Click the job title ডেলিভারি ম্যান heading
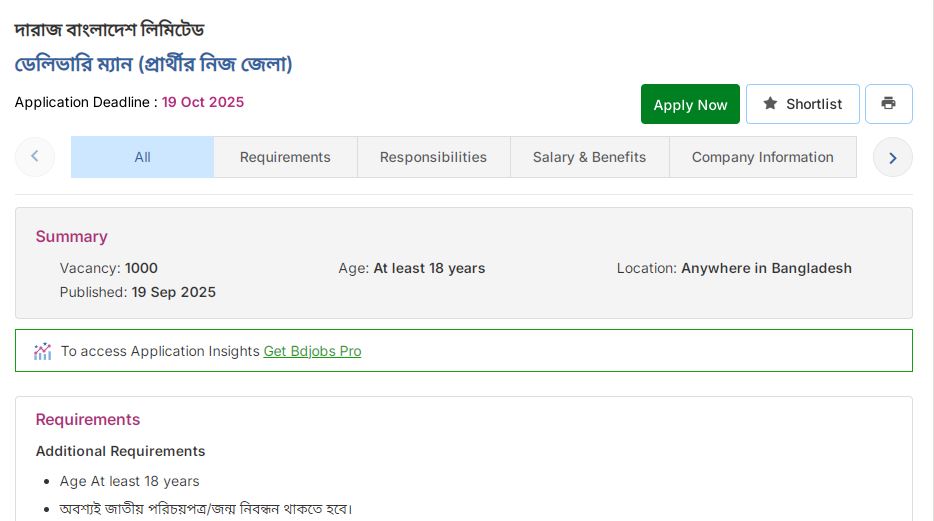This screenshot has width=934, height=521. [154, 64]
